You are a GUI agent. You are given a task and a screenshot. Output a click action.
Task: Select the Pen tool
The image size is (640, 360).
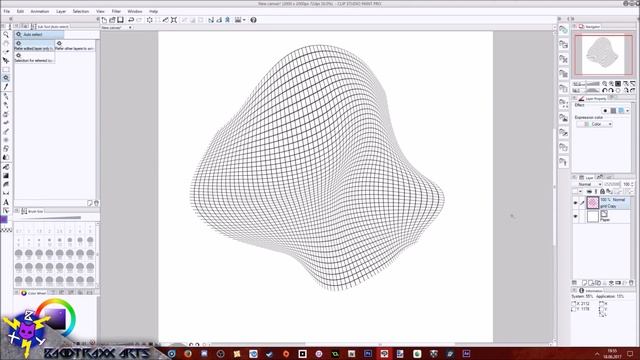tap(6, 96)
